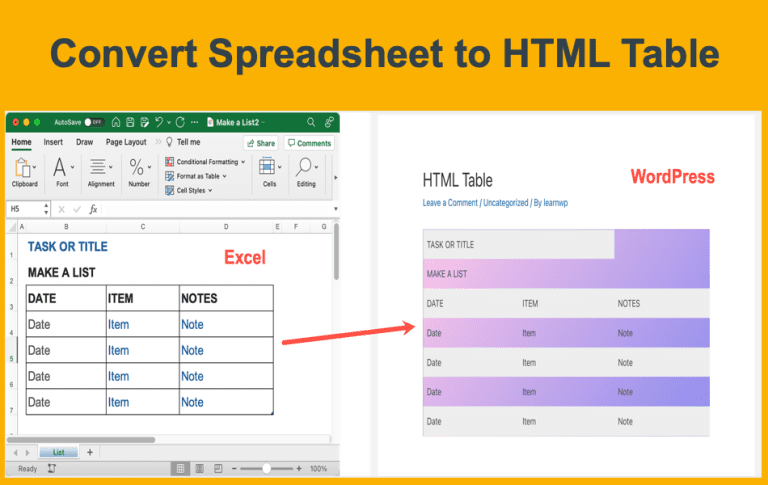Open the Cells group dropdown
768x485 pixels.
pos(270,172)
